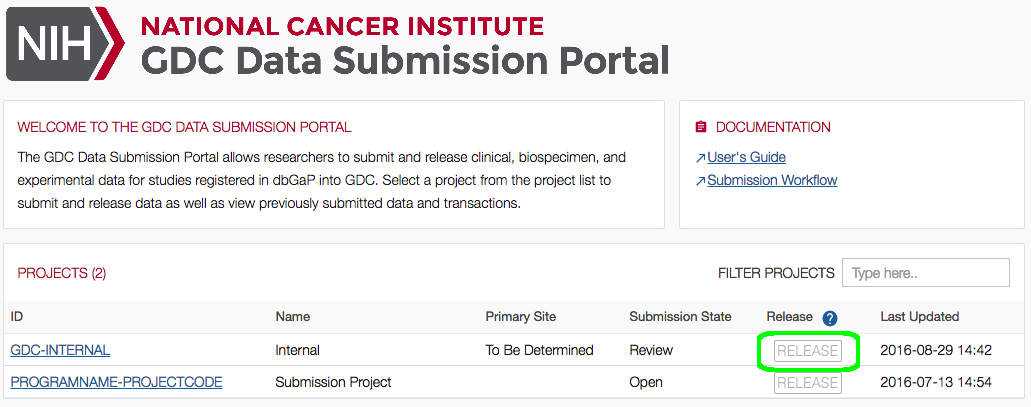1031x407 pixels.
Task: Click the Primary Site column header
Action: point(520,317)
